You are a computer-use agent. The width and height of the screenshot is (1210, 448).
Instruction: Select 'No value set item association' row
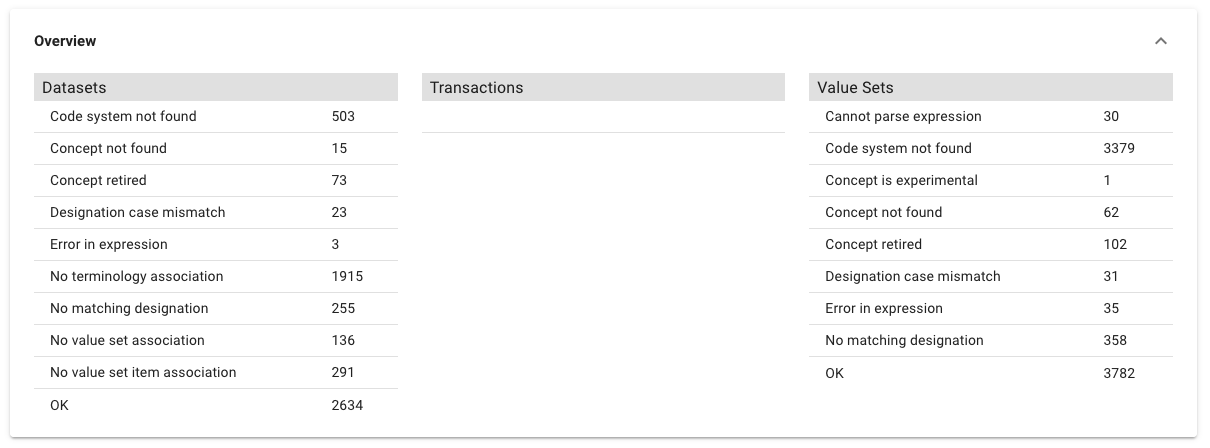point(143,372)
